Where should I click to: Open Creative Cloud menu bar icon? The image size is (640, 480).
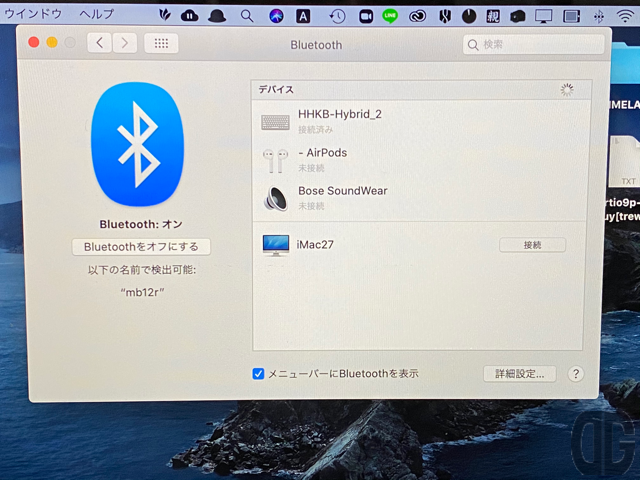coord(418,16)
